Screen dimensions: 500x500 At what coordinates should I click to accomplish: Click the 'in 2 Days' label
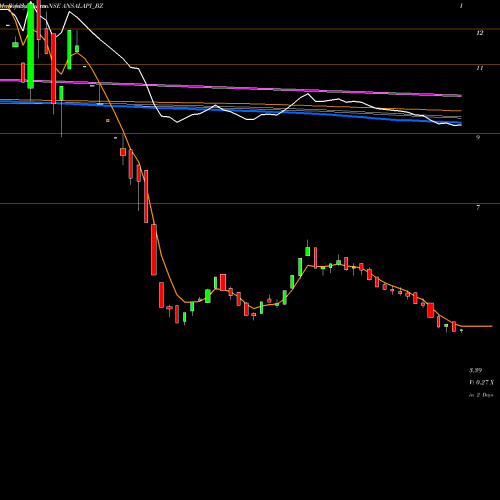point(481,395)
